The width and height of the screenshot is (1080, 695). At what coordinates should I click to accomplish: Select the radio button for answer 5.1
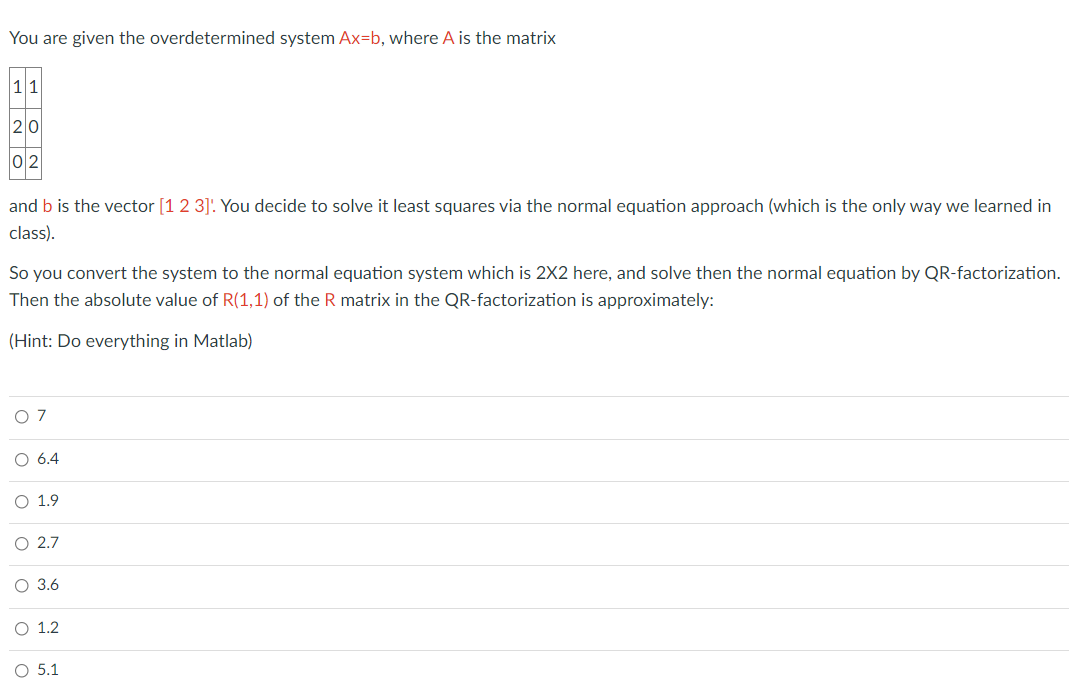coord(21,670)
